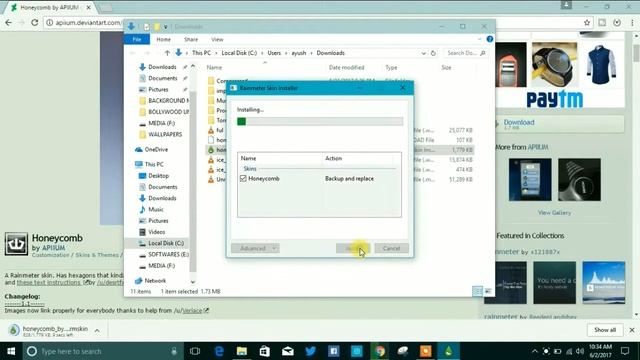Select Downloads in Quick access

(x=162, y=67)
